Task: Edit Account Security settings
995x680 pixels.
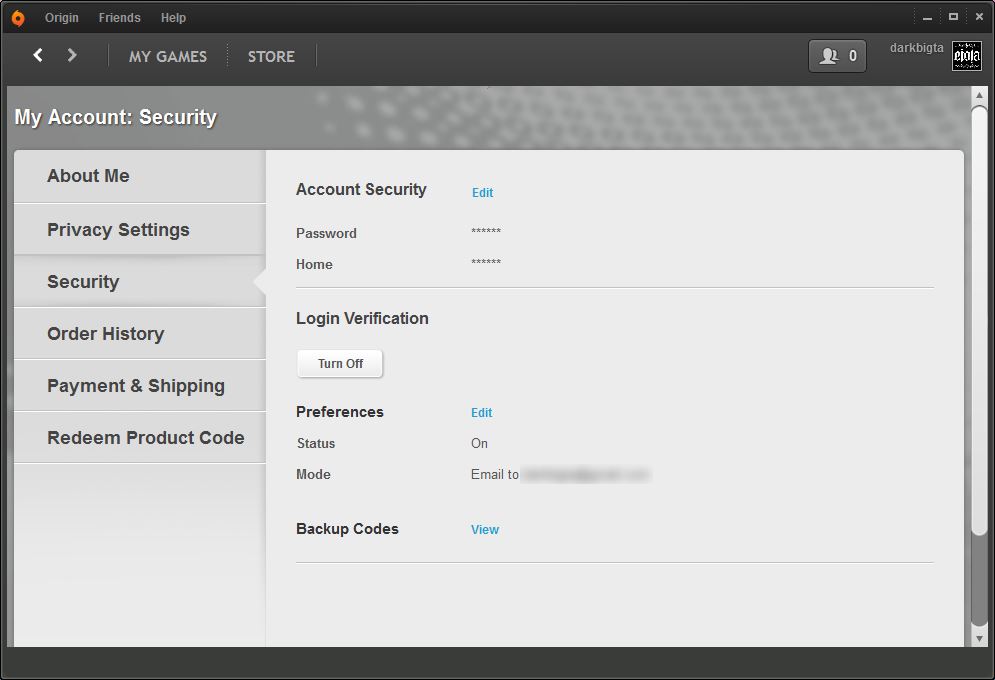Action: coord(482,193)
